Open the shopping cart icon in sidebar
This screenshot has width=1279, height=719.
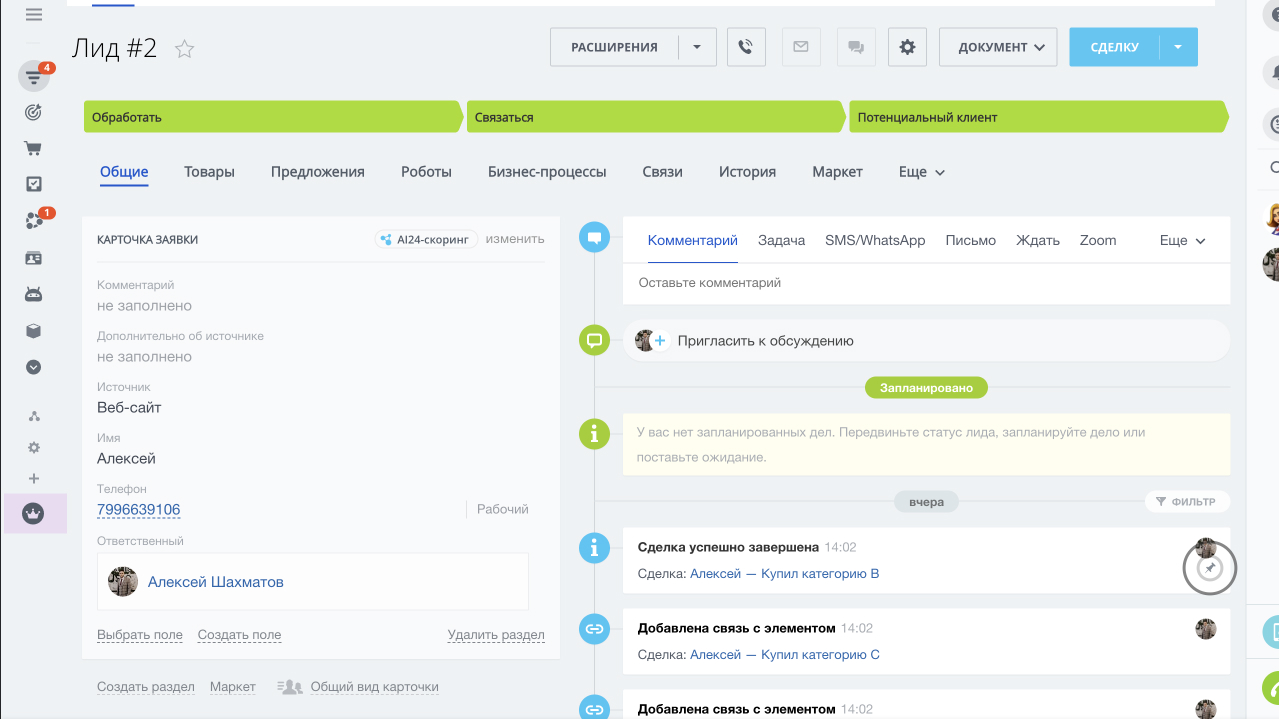[x=33, y=148]
